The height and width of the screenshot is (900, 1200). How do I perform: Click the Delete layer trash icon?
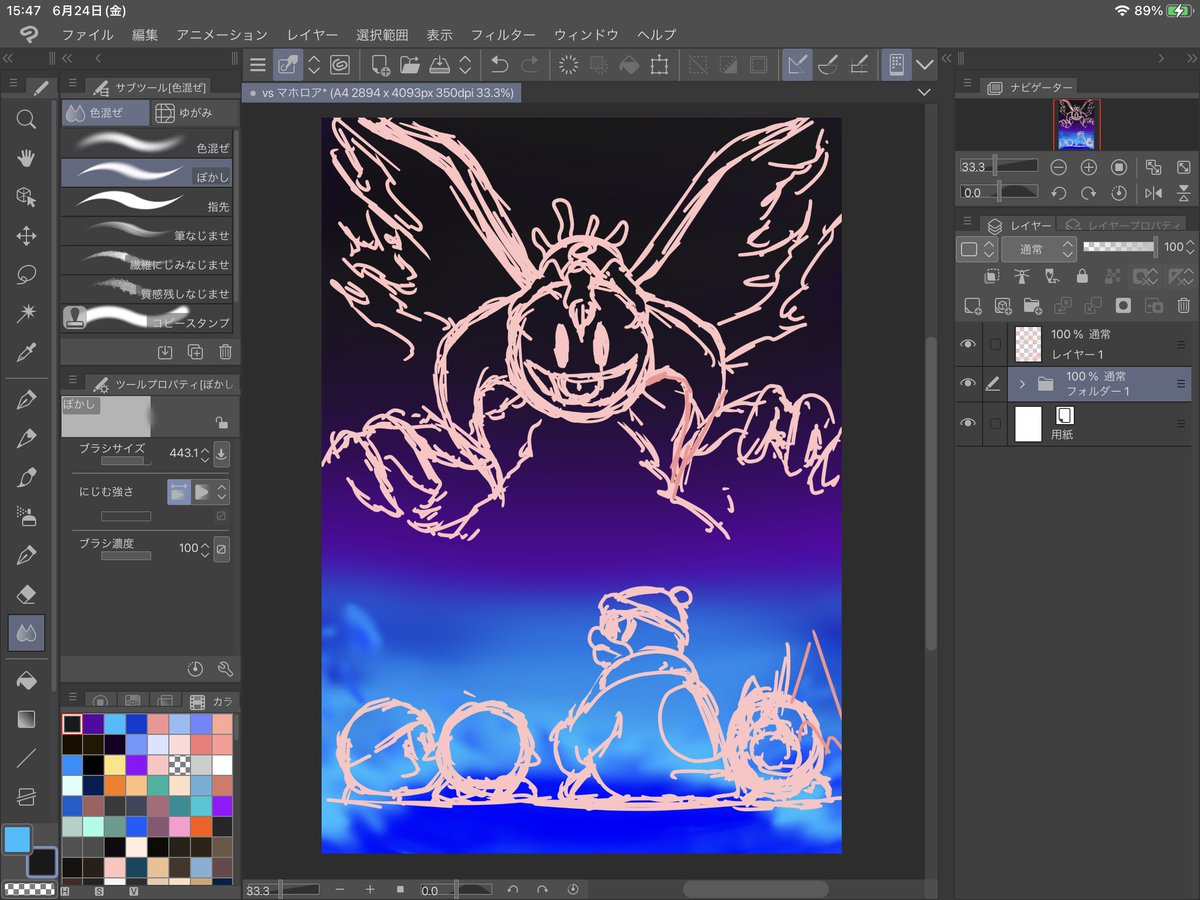click(1184, 306)
